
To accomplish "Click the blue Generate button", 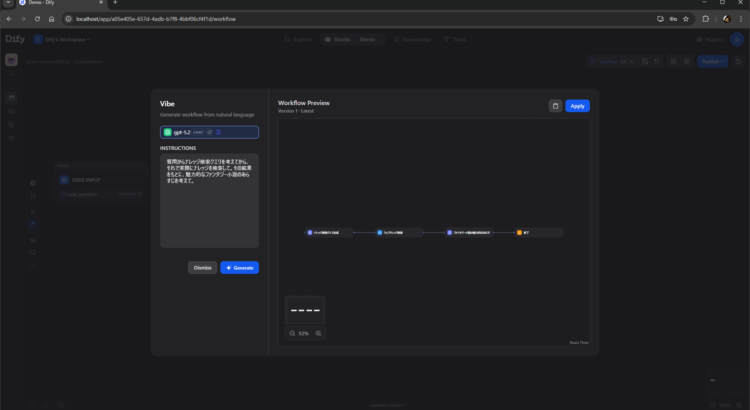I will tap(239, 268).
